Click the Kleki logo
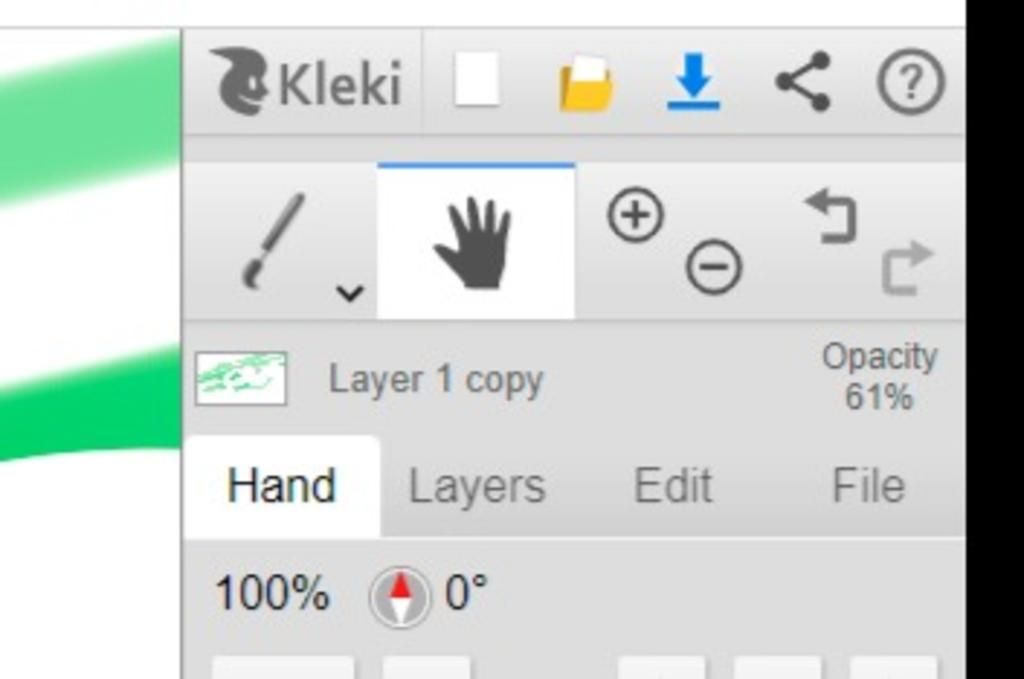This screenshot has width=1024, height=679. (x=305, y=82)
